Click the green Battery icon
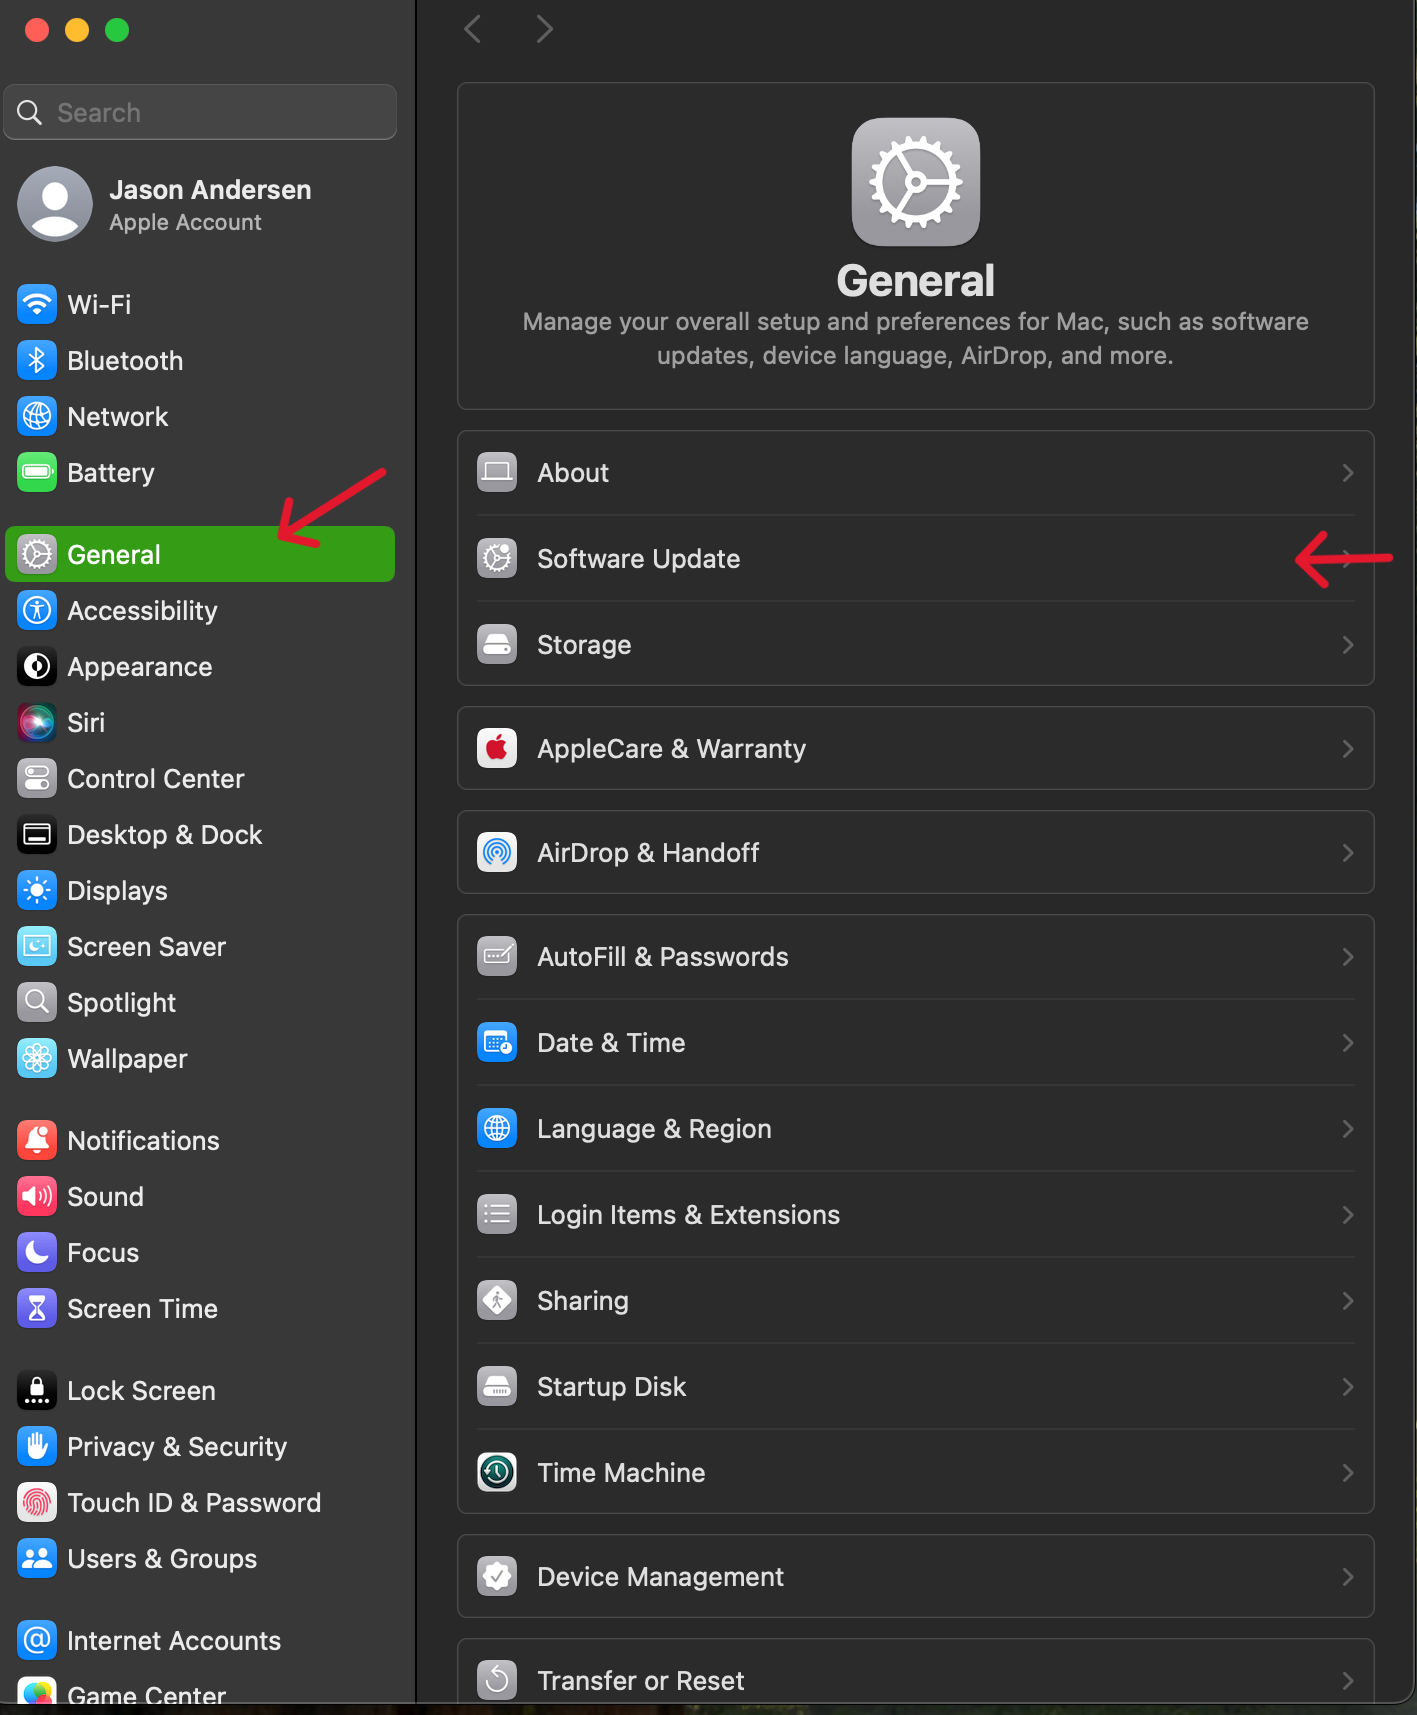The width and height of the screenshot is (1417, 1715). tap(37, 472)
